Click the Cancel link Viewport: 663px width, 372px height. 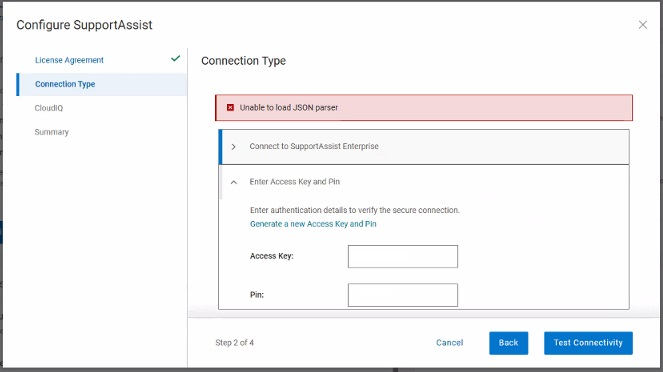[x=449, y=343]
